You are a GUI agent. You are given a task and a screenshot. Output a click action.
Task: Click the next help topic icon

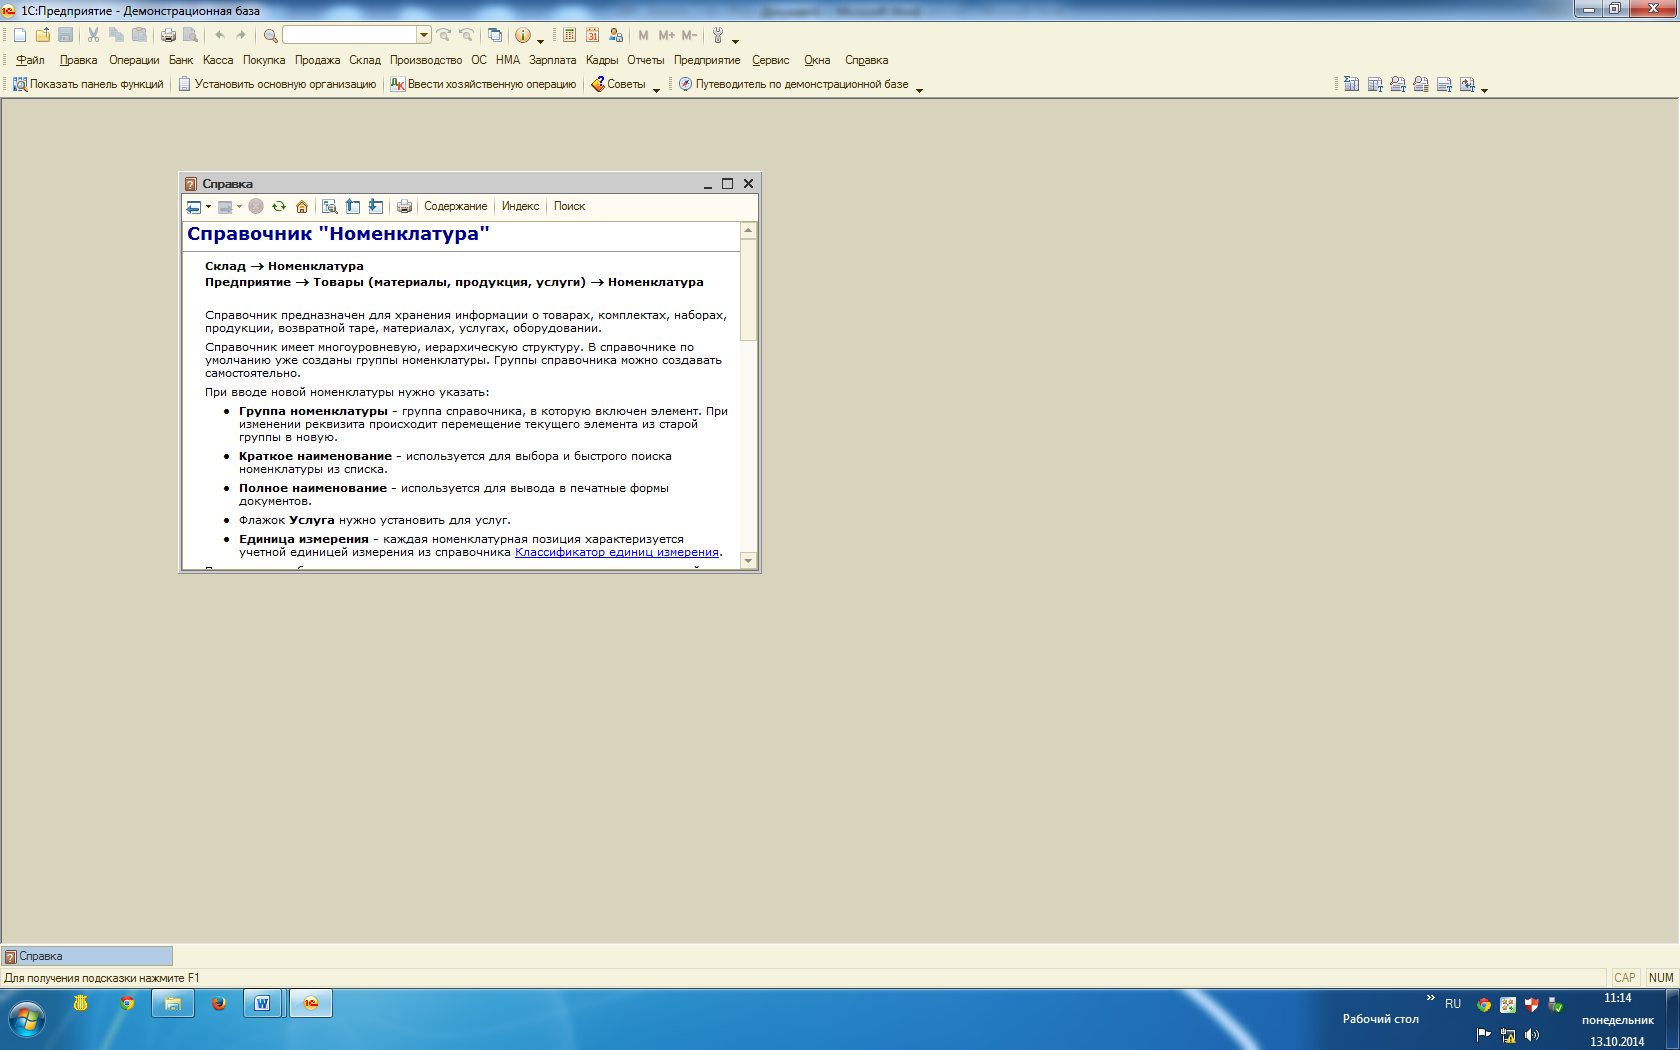375,207
